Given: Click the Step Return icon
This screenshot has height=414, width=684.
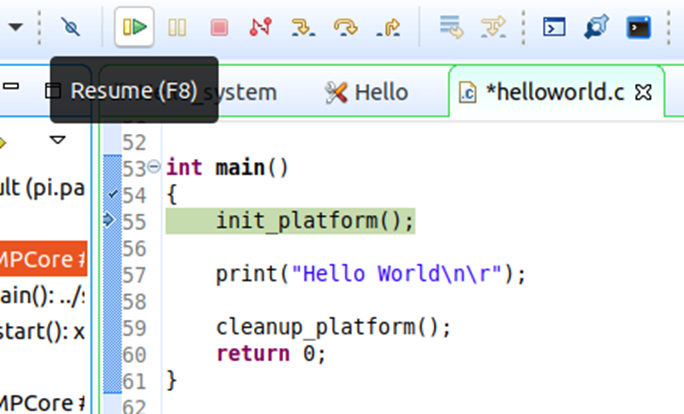Looking at the screenshot, I should click(x=388, y=28).
